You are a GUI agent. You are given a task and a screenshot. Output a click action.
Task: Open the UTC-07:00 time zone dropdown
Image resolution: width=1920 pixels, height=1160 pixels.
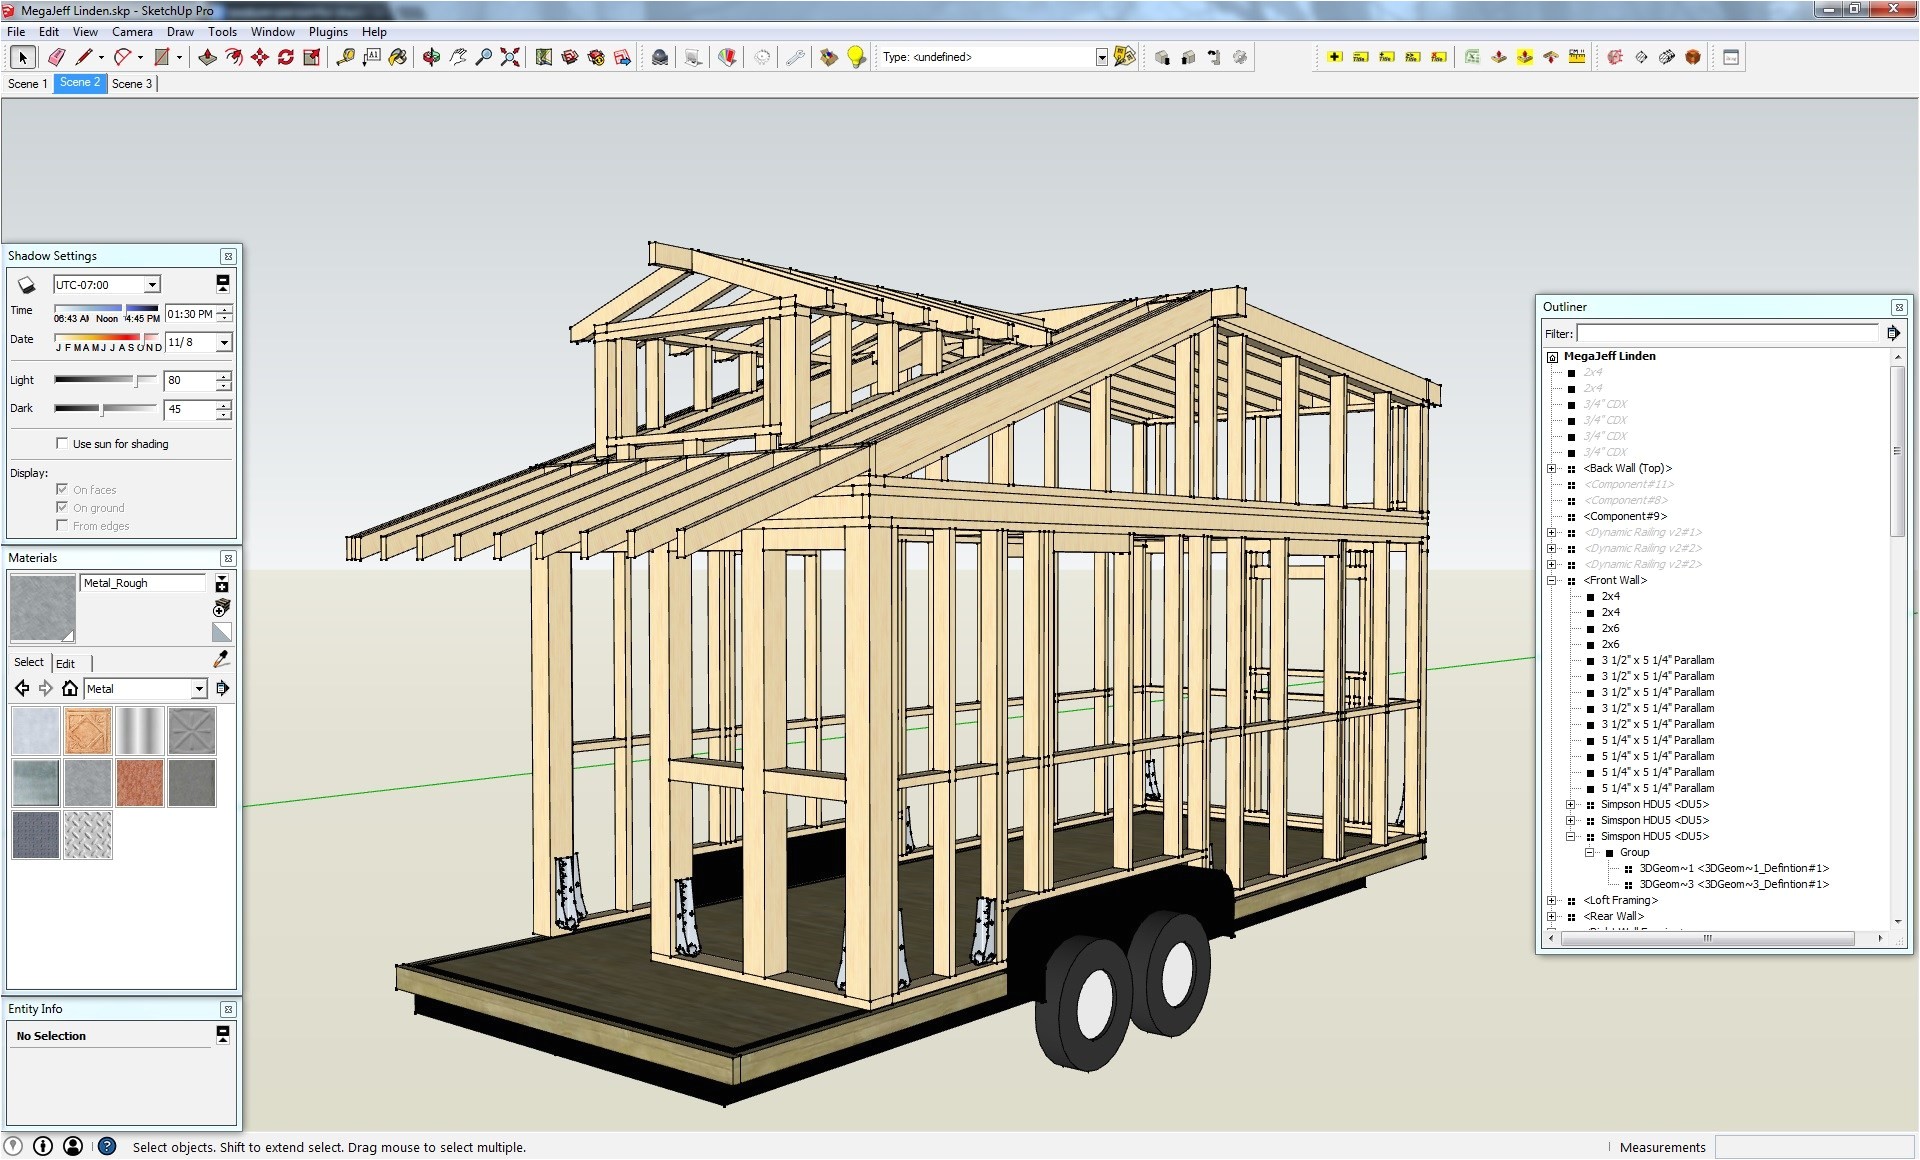152,285
